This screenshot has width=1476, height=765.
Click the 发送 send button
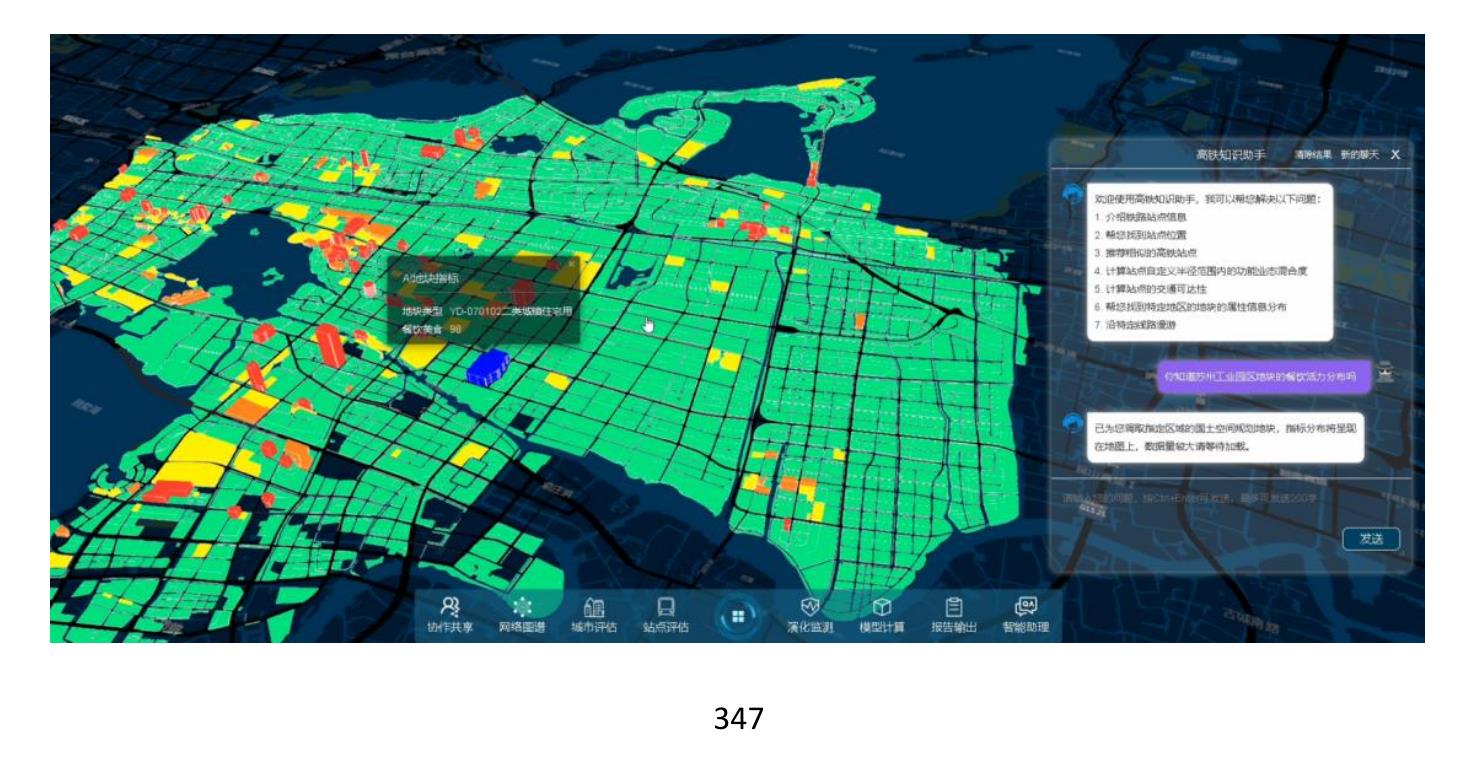[1371, 539]
